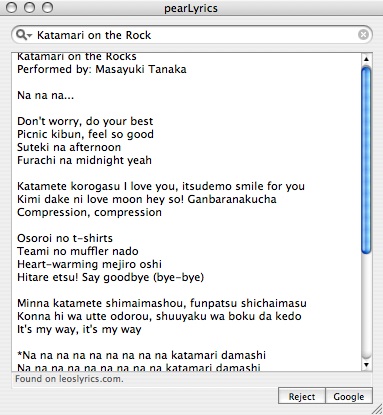
Task: Search lyrics with the Google button
Action: pos(349,396)
